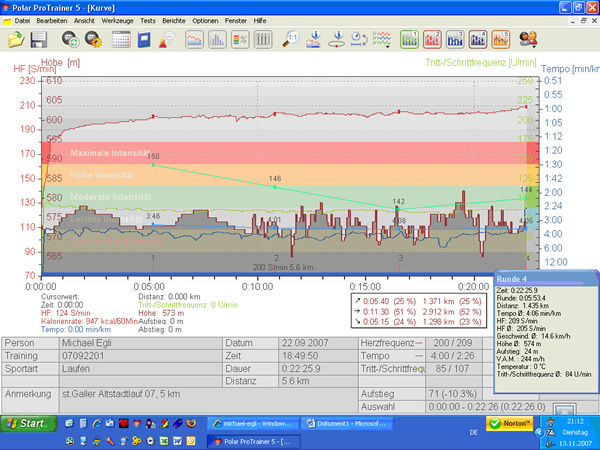This screenshot has width=600, height=450.
Task: Open the curve selection dropdown with wavy lines
Action: coord(382,39)
